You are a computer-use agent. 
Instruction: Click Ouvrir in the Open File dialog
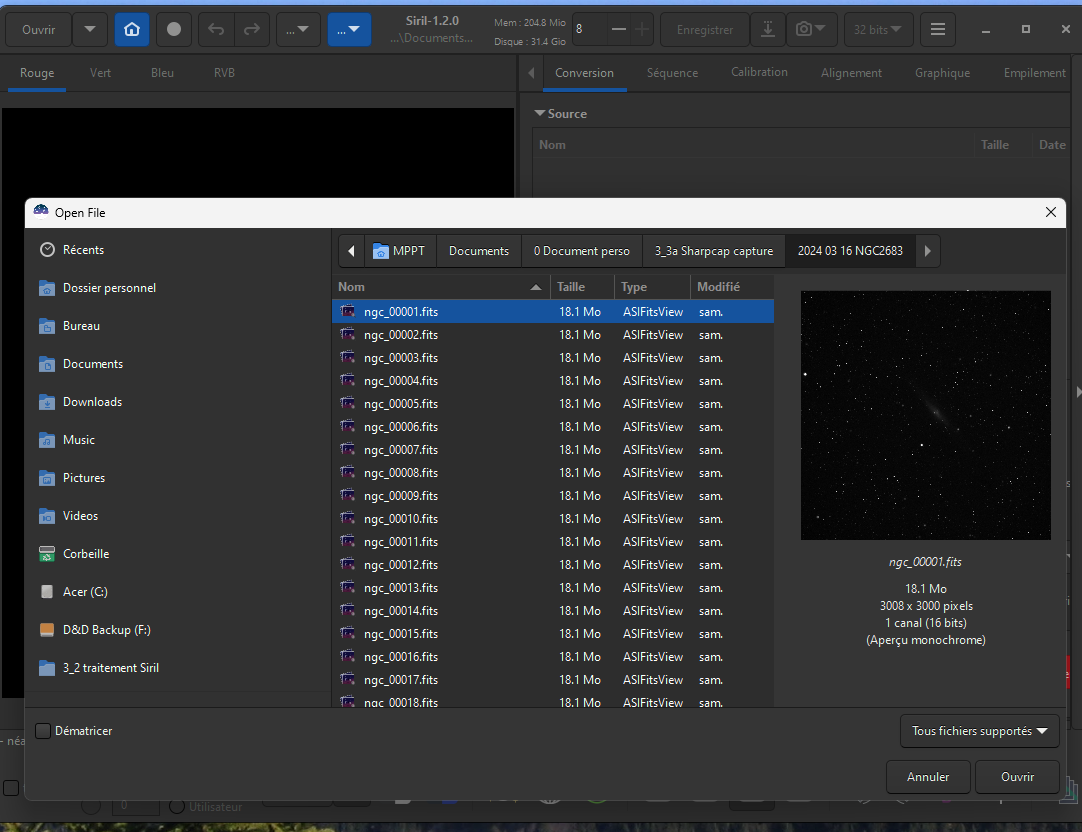(1017, 777)
